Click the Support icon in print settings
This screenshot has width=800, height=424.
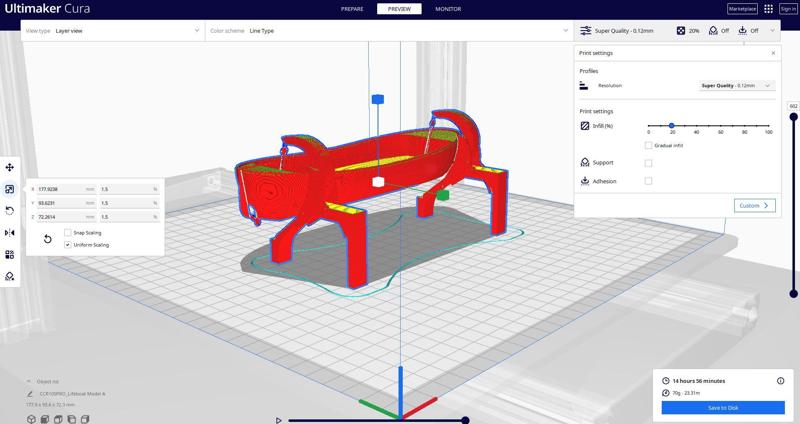[585, 162]
